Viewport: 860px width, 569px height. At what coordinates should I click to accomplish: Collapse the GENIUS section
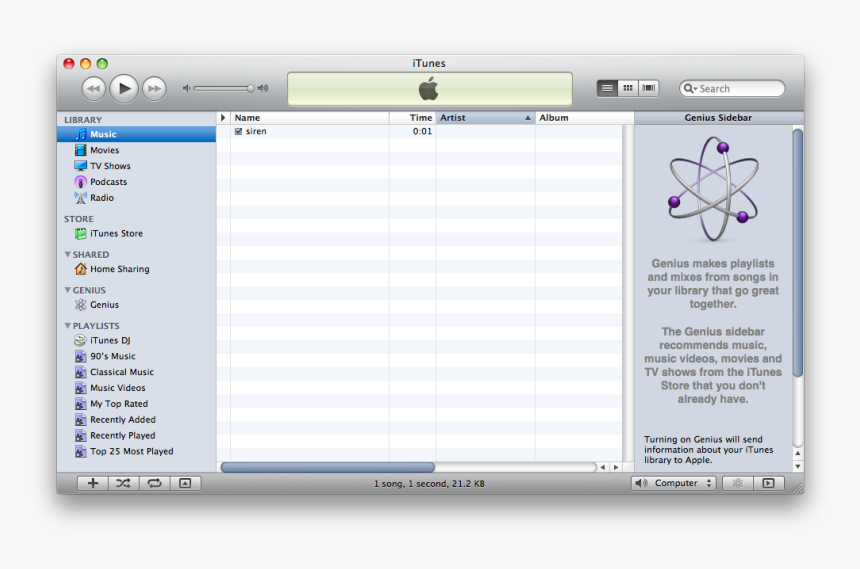[67, 290]
